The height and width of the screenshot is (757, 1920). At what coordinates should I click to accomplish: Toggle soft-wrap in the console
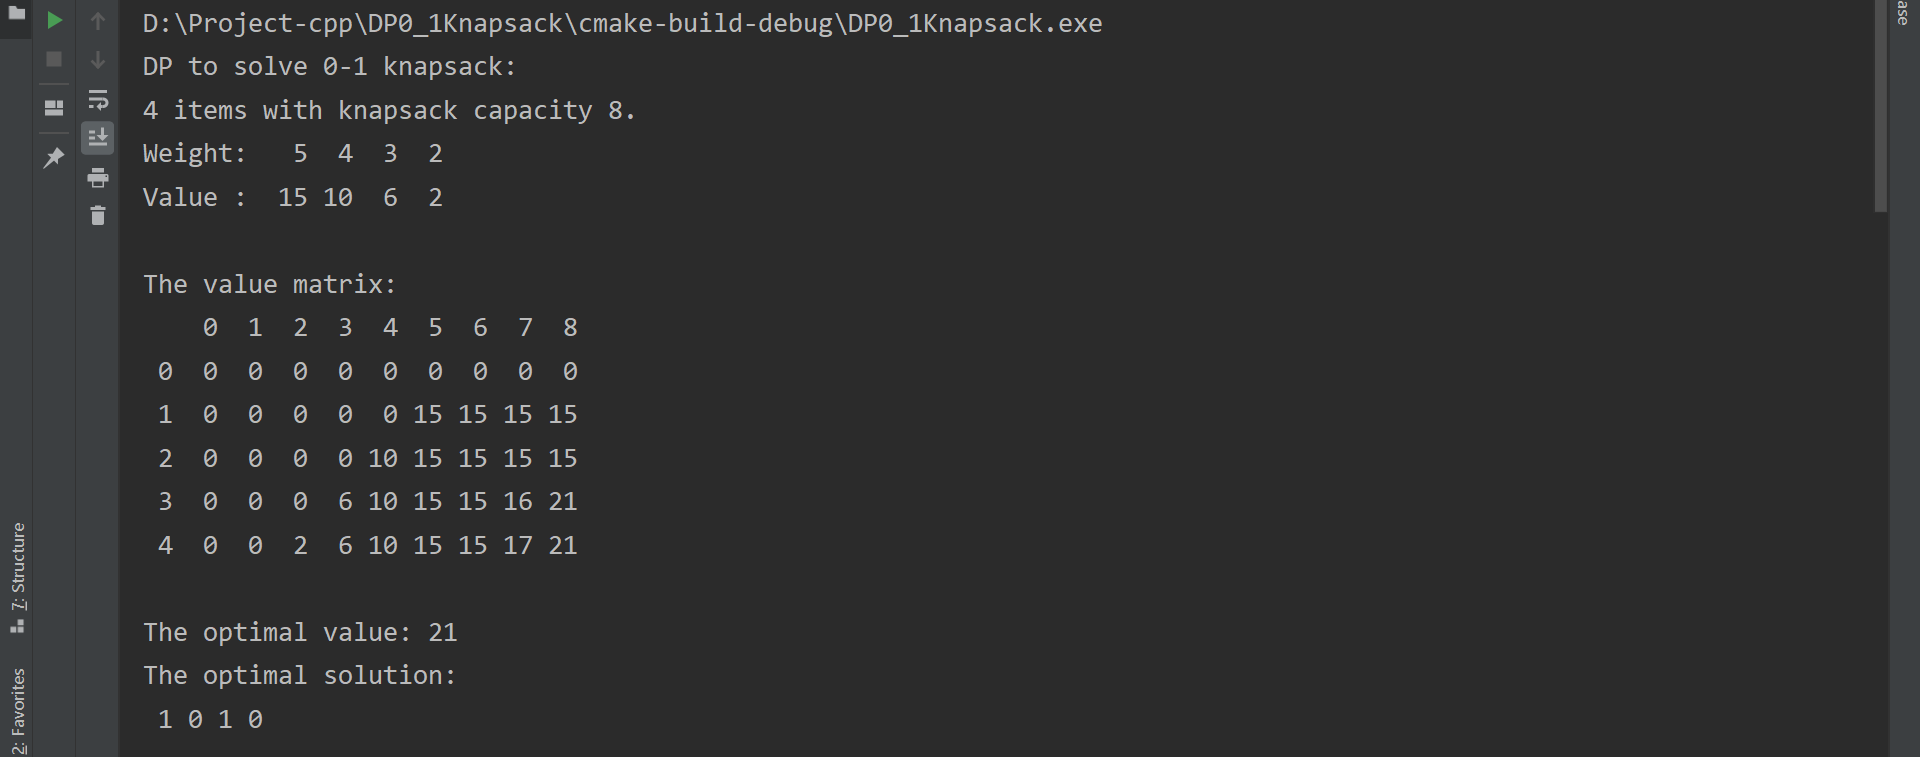98,99
